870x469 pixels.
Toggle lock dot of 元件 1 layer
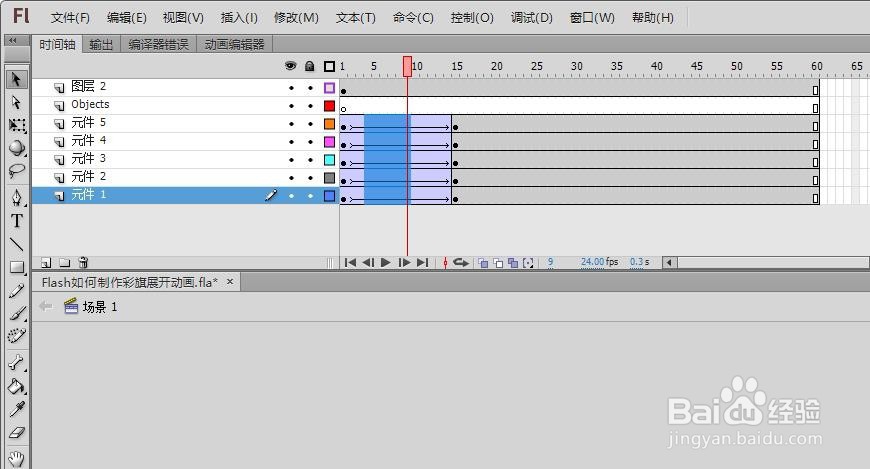click(x=310, y=196)
